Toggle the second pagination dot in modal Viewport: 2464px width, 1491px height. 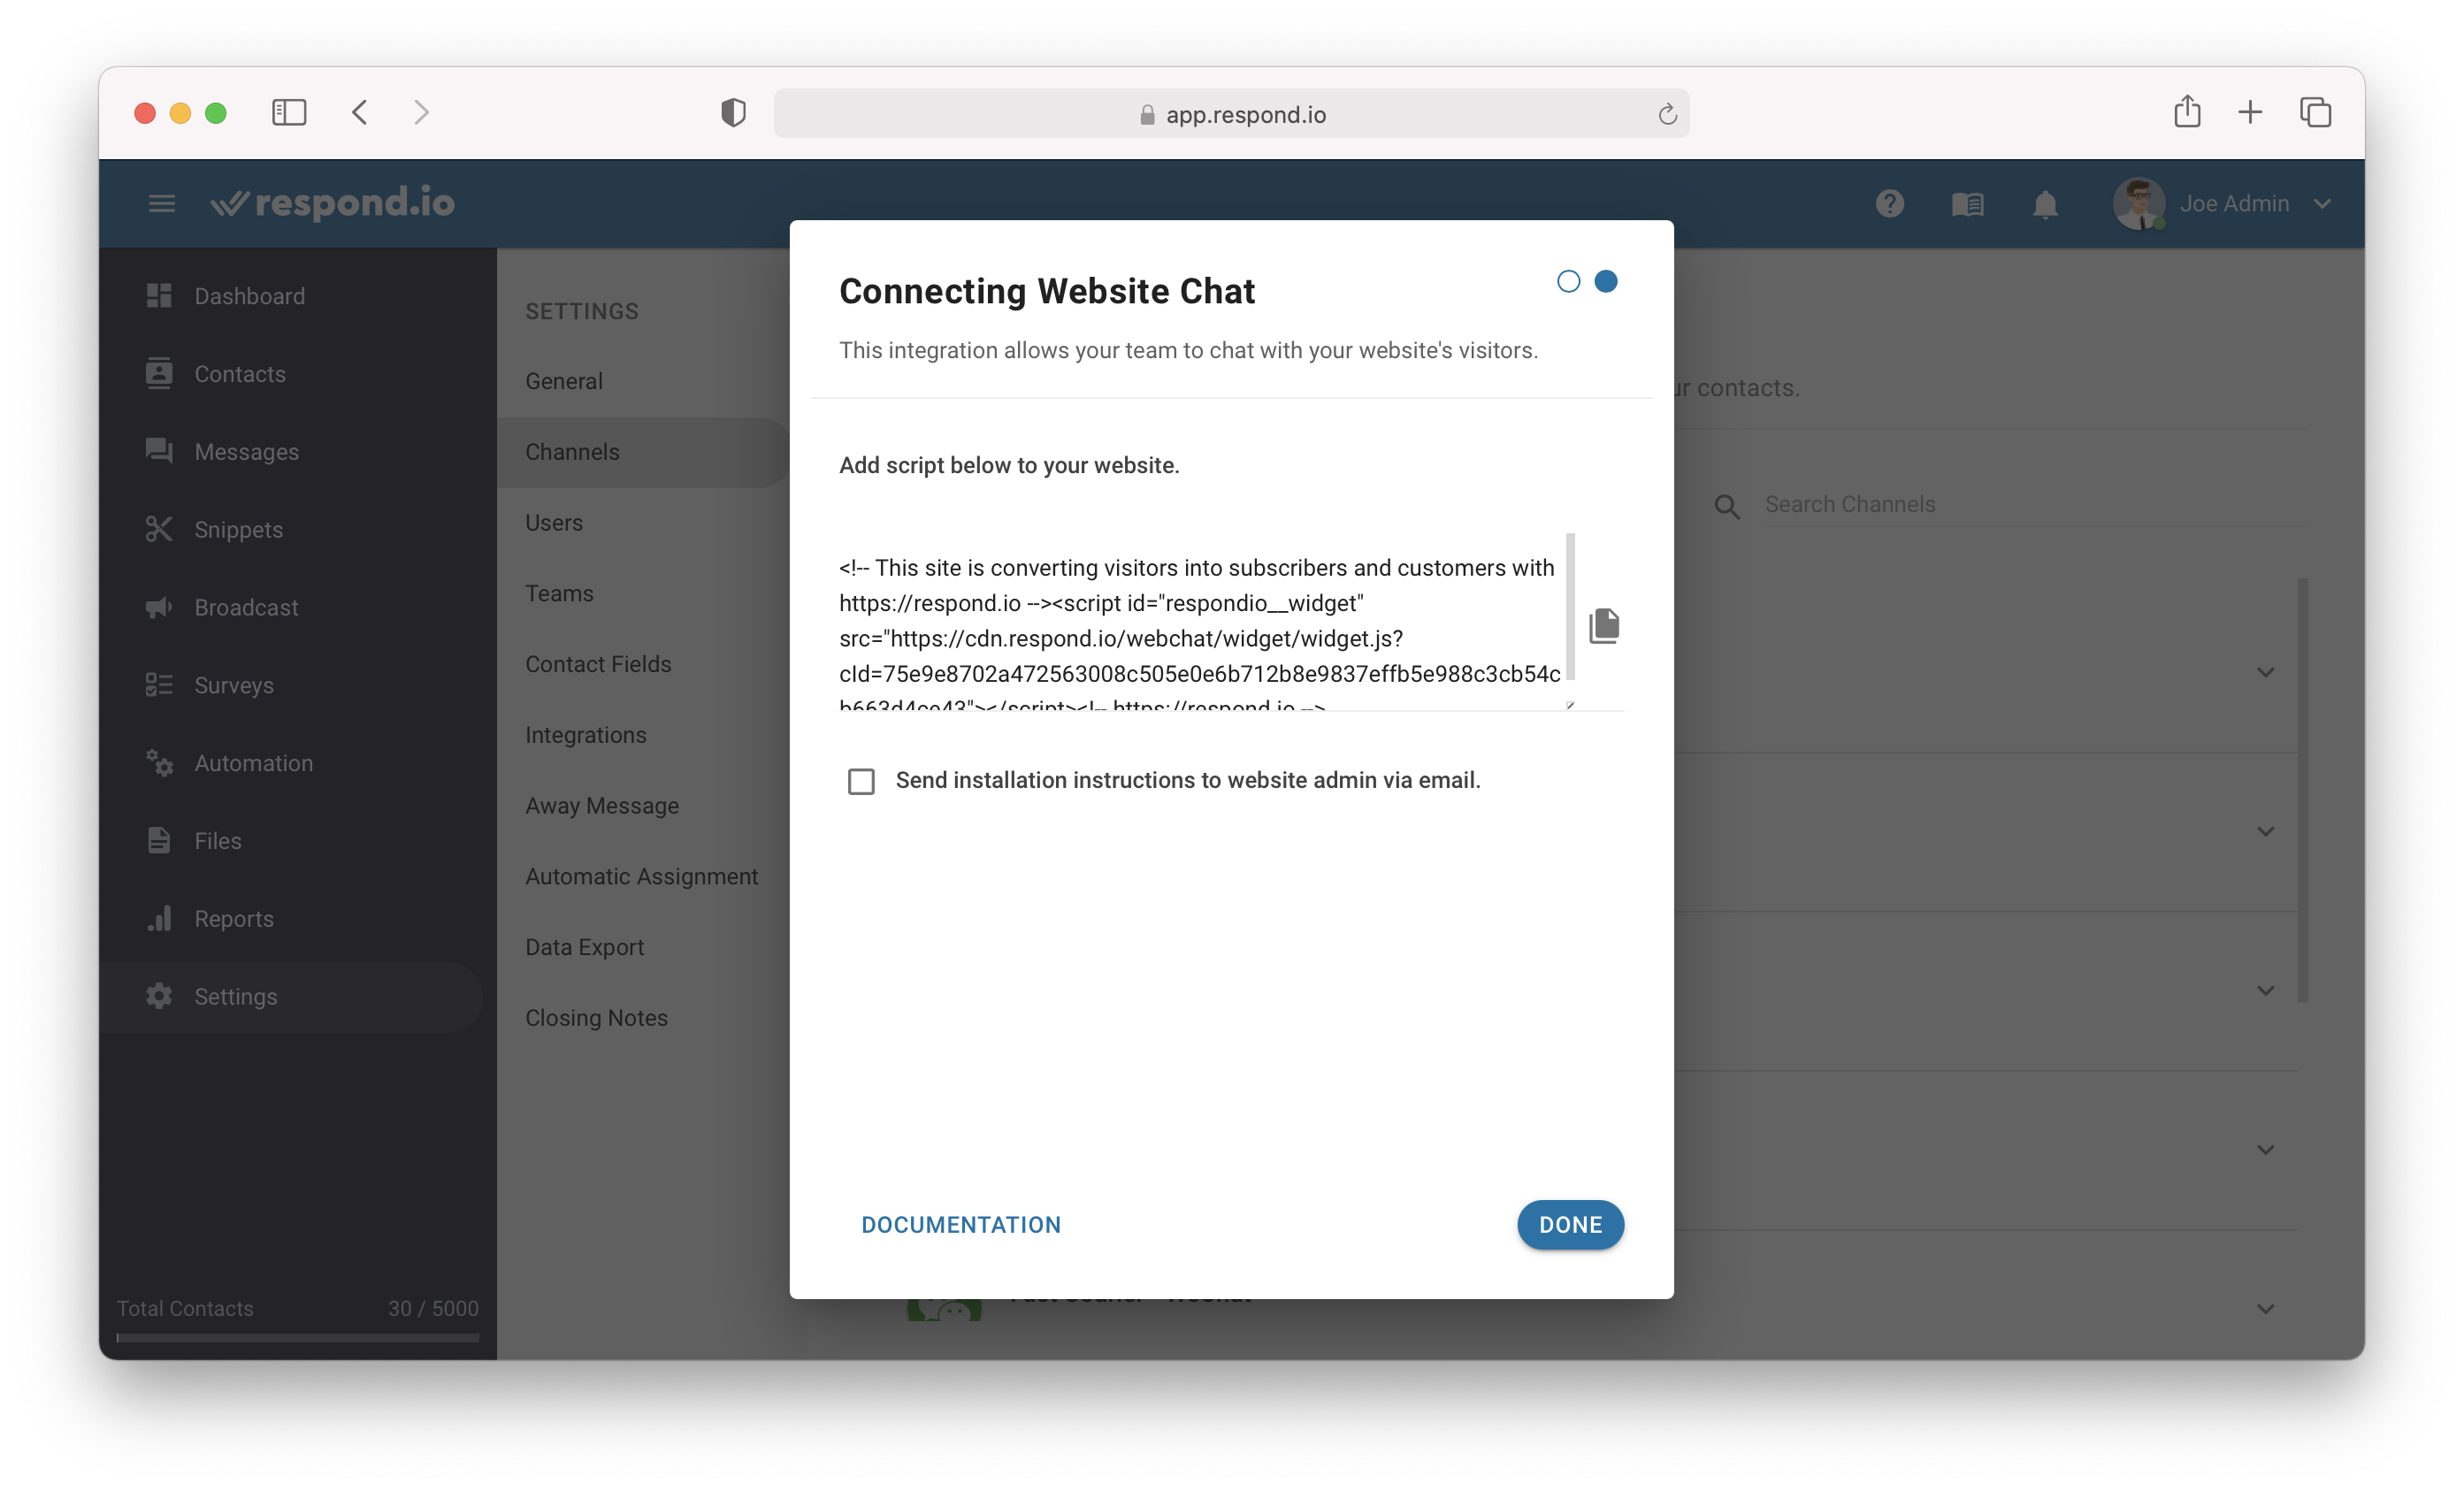pos(1605,279)
